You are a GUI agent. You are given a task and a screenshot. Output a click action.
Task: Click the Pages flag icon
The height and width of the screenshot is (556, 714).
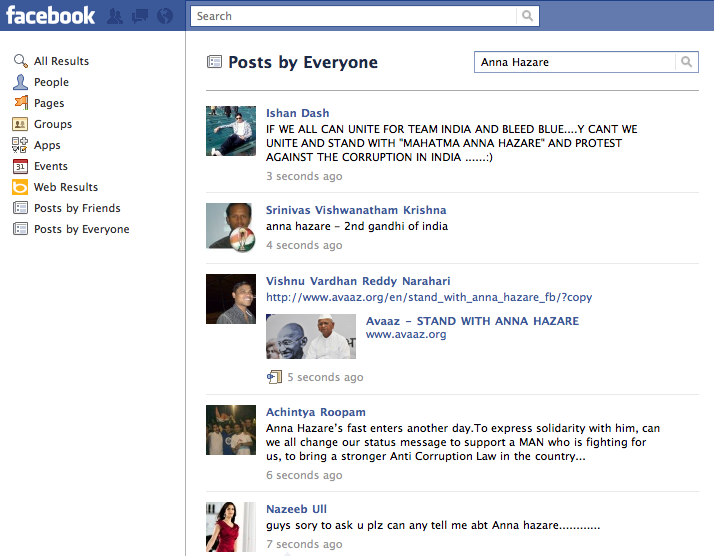tap(20, 103)
